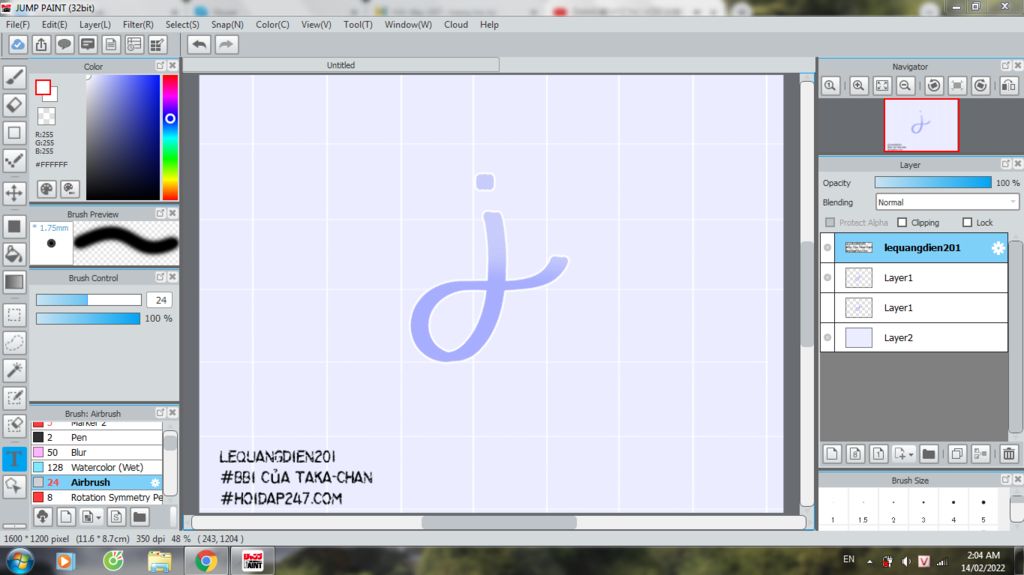The width and height of the screenshot is (1024, 575).
Task: Select the Gradient tool
Action: tap(14, 282)
